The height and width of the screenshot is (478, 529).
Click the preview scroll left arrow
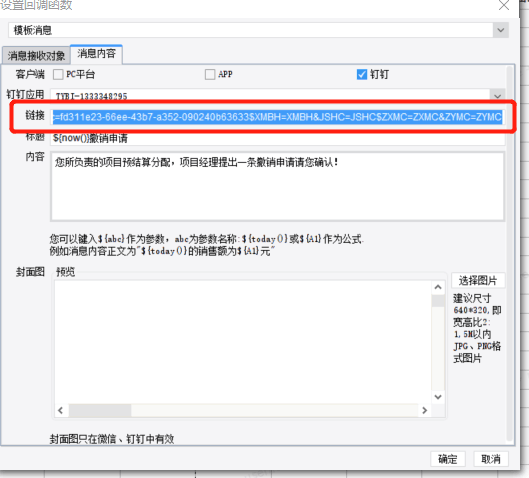click(61, 410)
